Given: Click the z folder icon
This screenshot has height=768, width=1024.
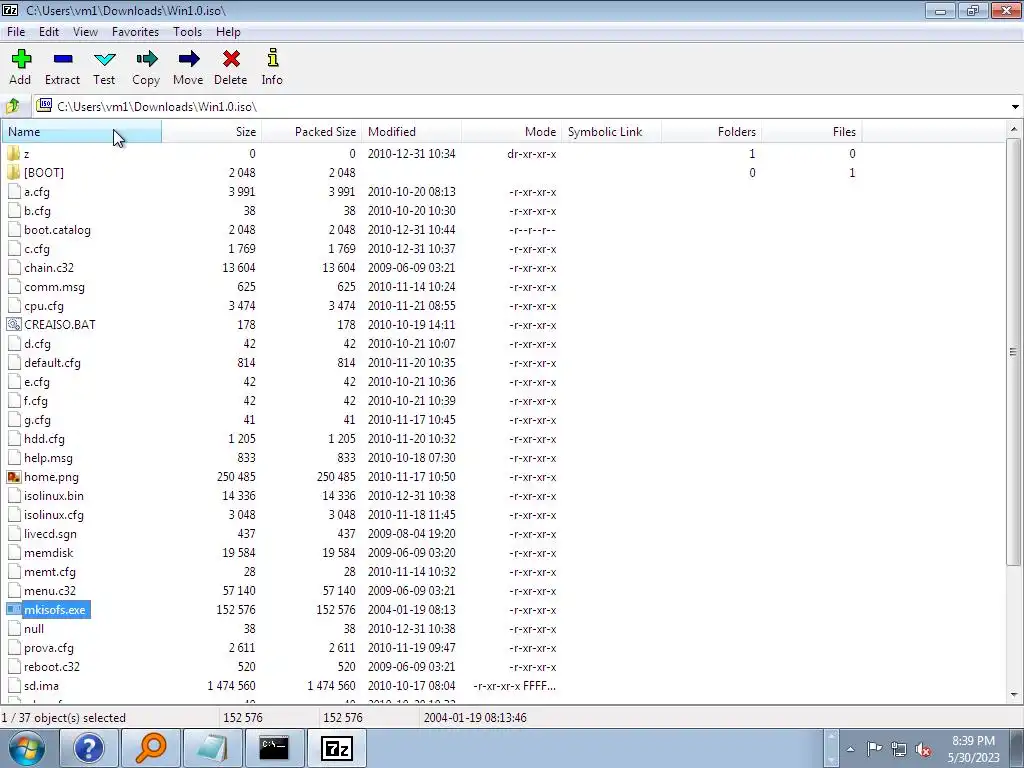Looking at the screenshot, I should [14, 153].
